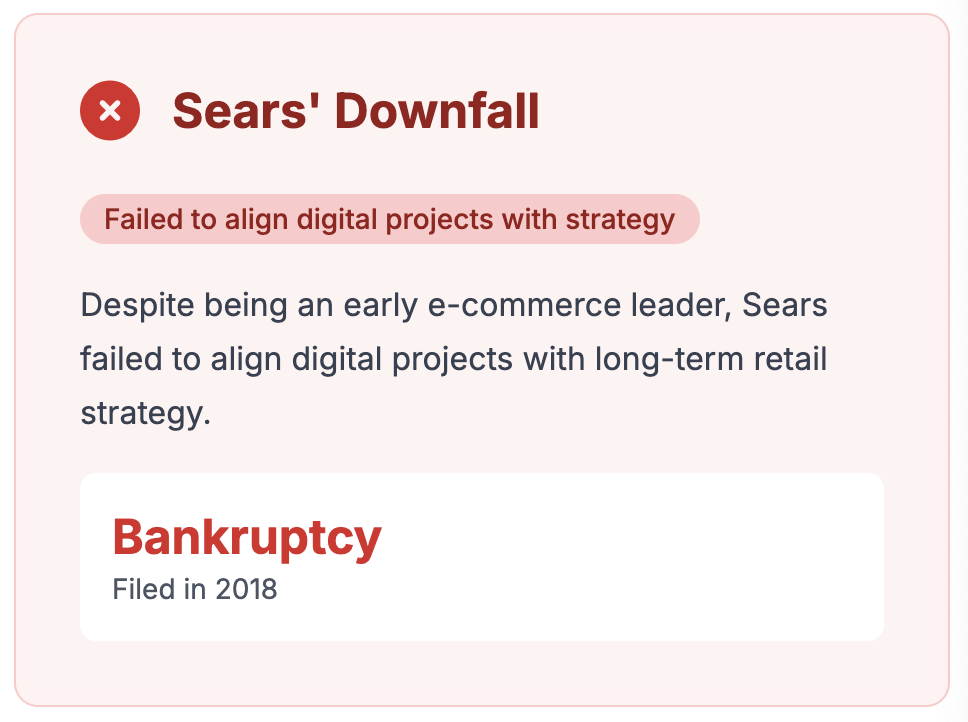This screenshot has width=968, height=722.
Task: Click the red X circle icon
Action: (110, 110)
